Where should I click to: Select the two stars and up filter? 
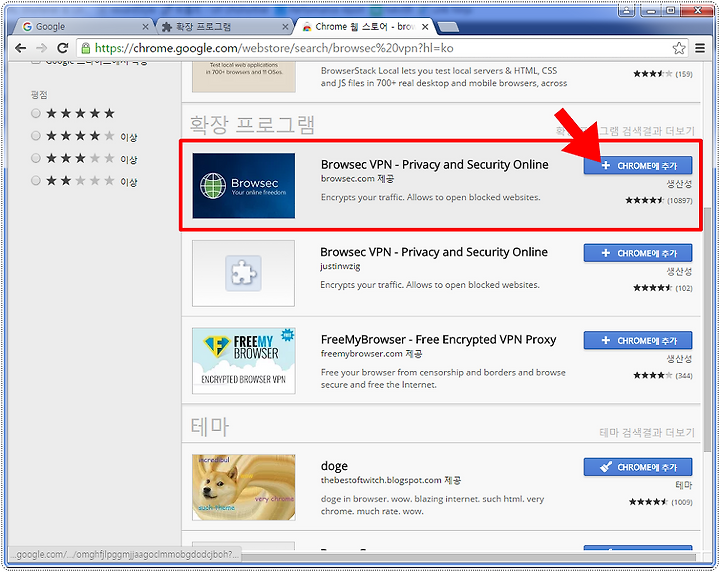coord(36,180)
